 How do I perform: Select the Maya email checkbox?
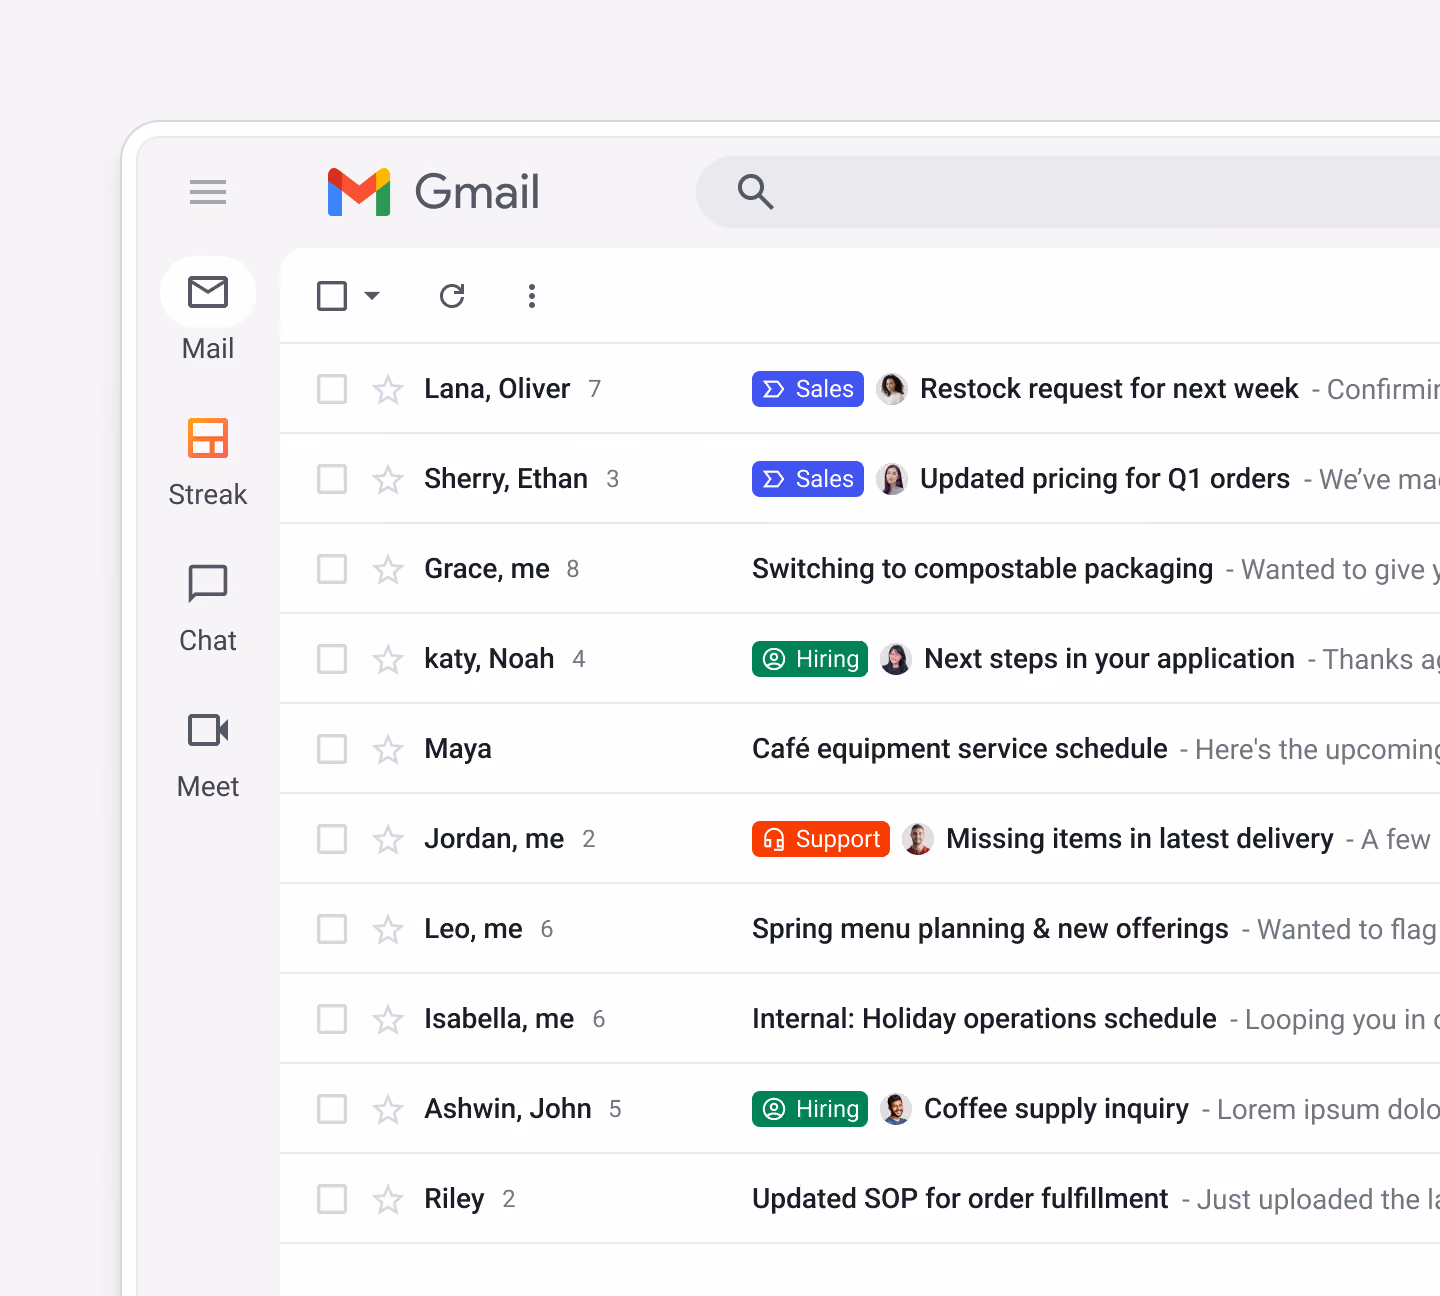click(332, 749)
